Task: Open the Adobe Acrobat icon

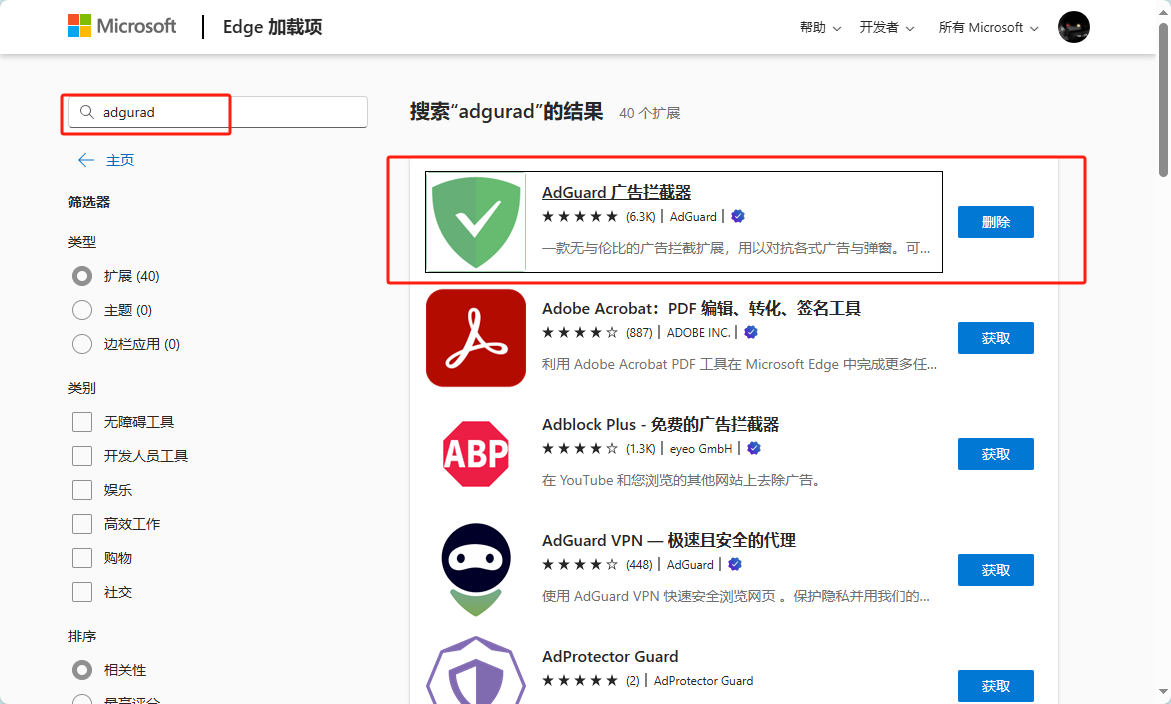Action: [476, 337]
